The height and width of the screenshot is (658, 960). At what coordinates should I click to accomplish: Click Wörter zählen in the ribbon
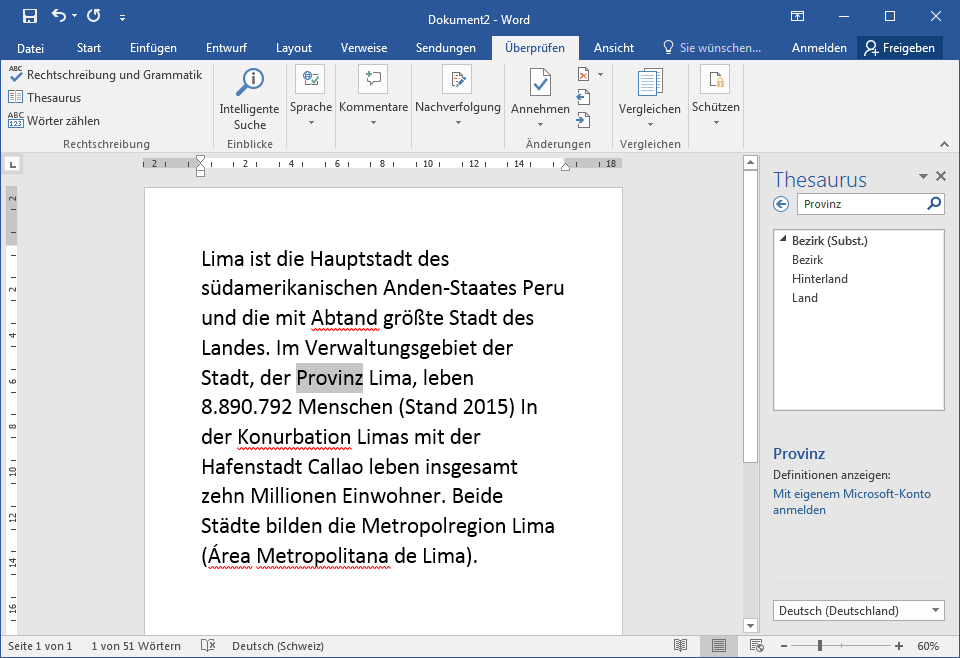tap(54, 121)
